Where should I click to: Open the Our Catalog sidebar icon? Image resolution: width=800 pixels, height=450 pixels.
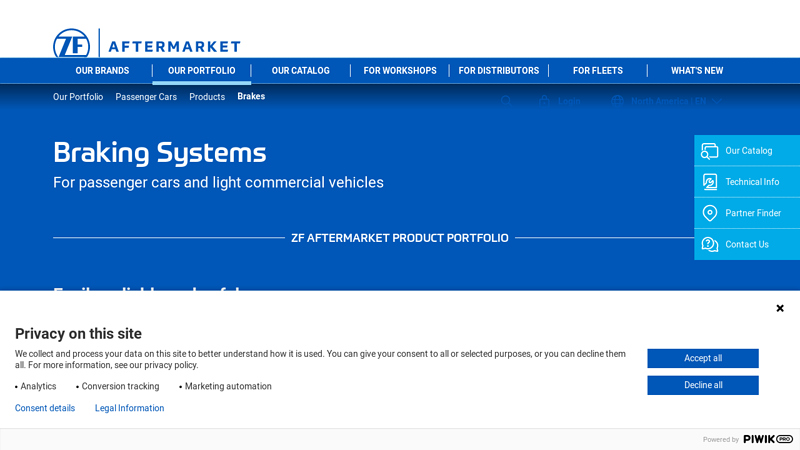coord(709,151)
